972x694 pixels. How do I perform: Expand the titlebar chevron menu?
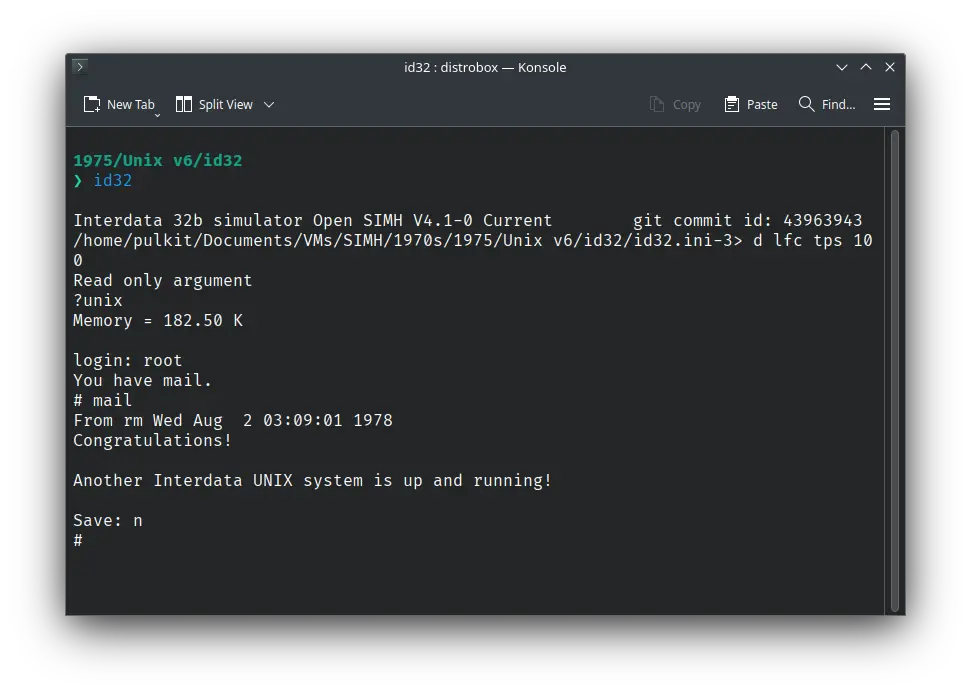[842, 67]
